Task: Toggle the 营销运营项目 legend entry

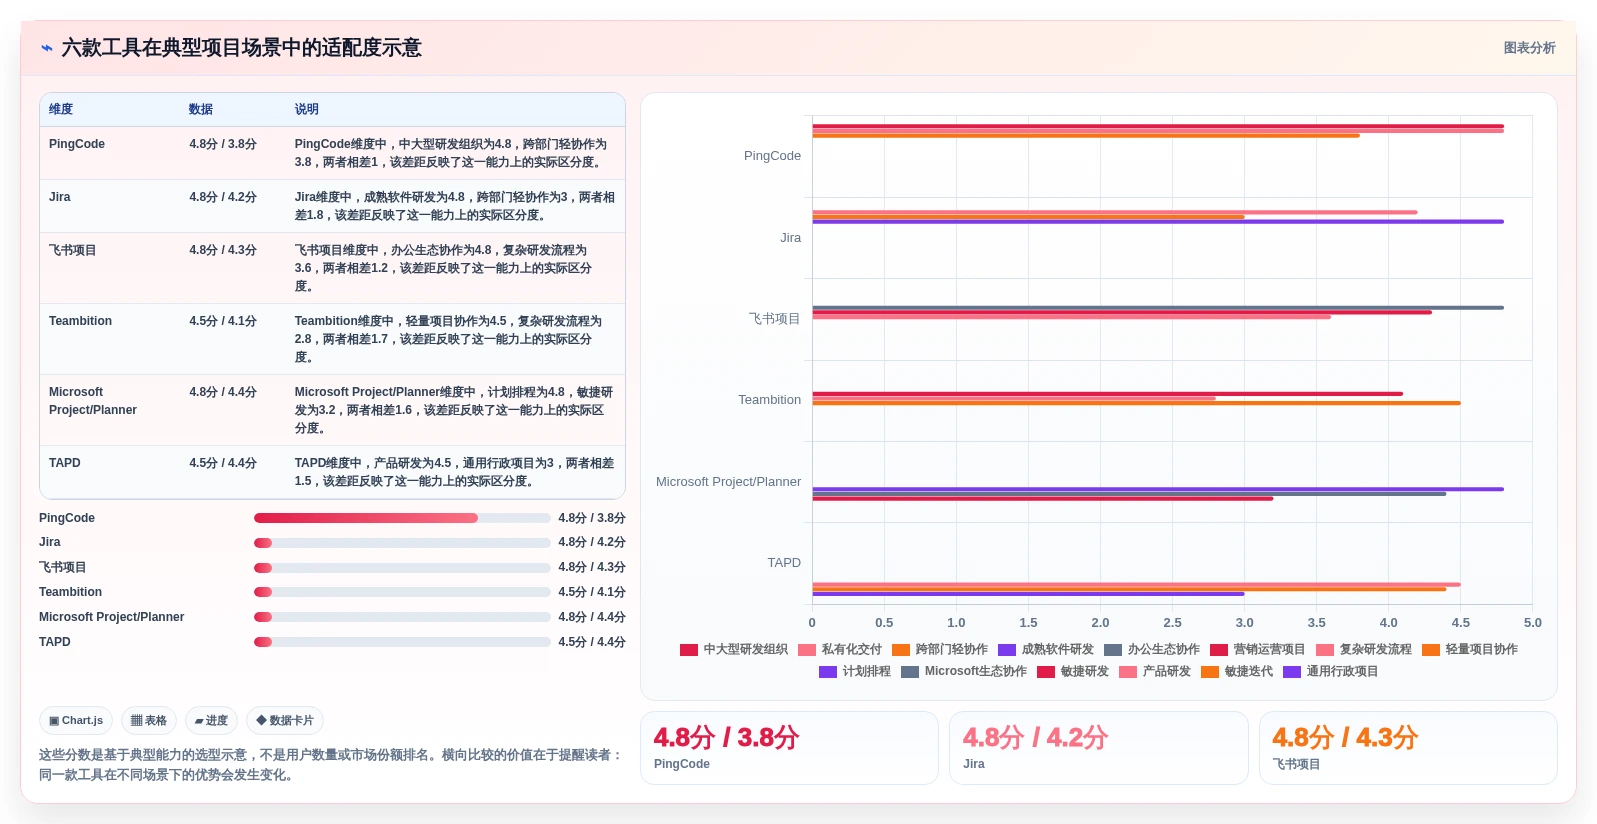Action: (1258, 649)
